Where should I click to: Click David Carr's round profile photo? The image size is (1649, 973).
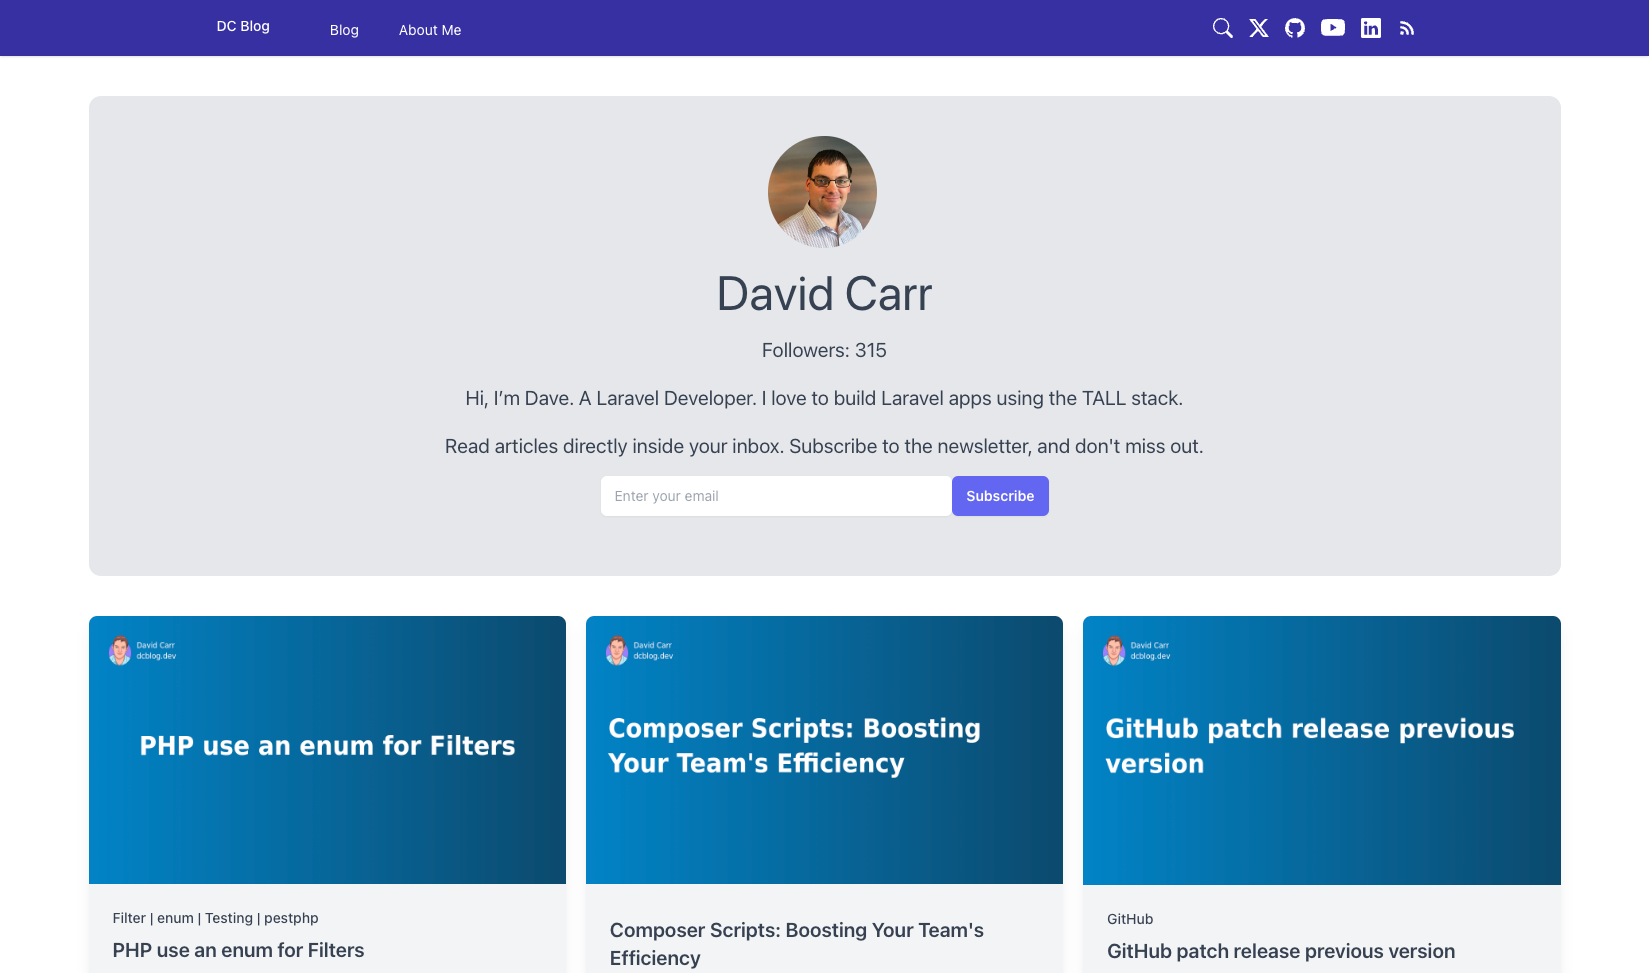point(822,191)
